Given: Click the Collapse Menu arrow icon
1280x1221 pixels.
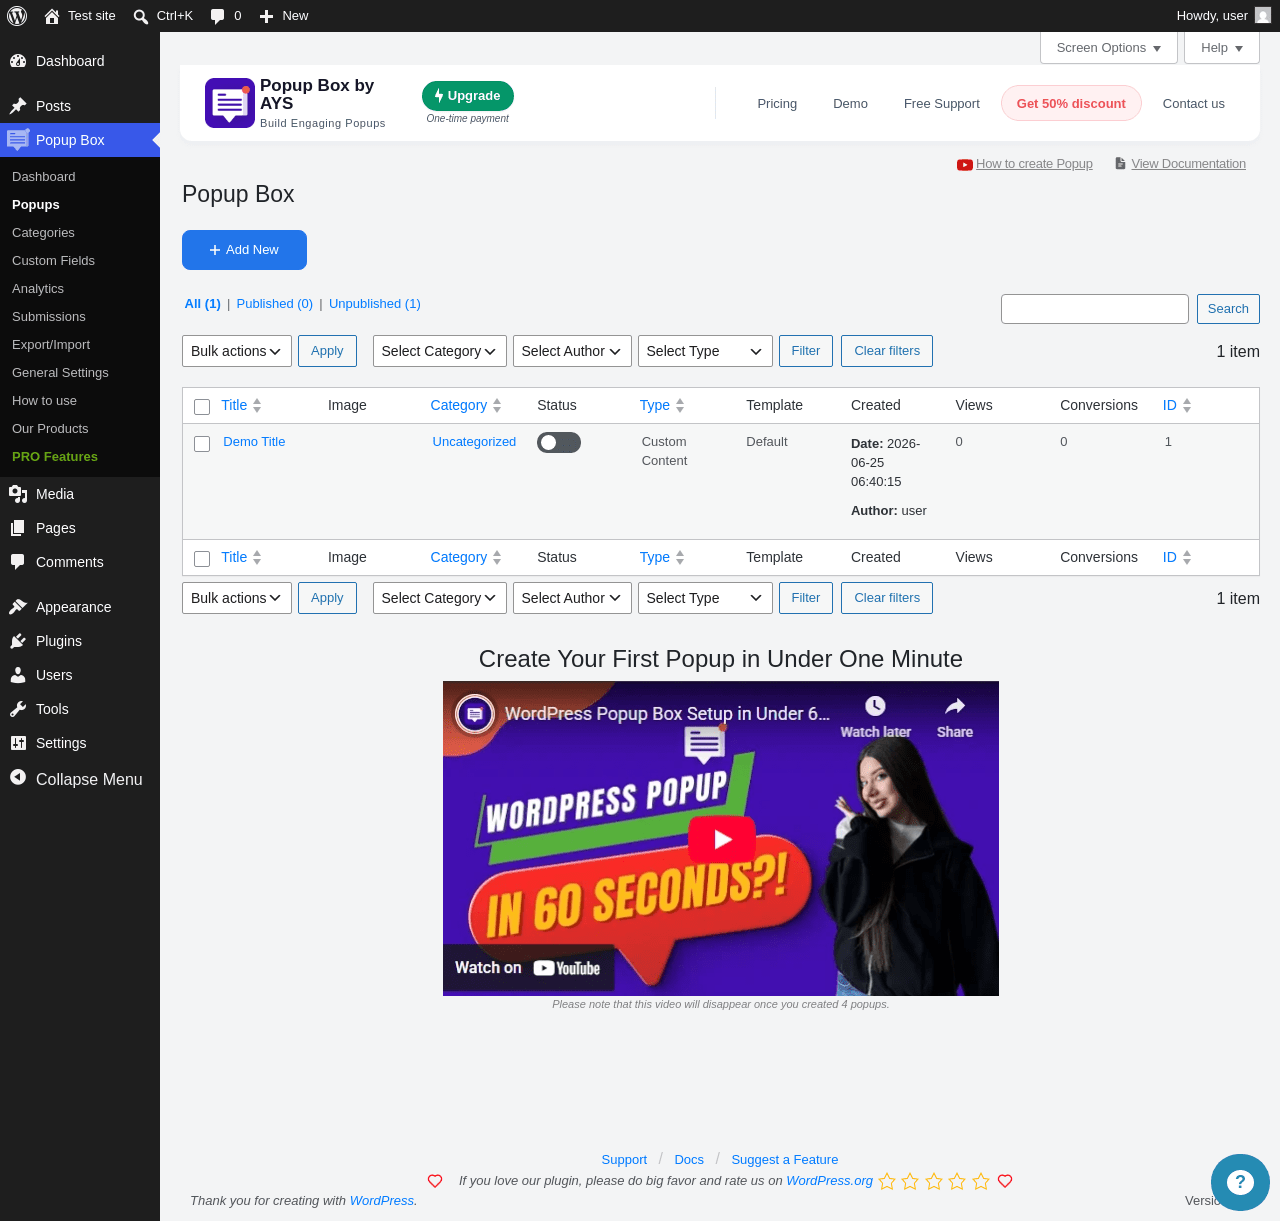Looking at the screenshot, I should click(18, 777).
